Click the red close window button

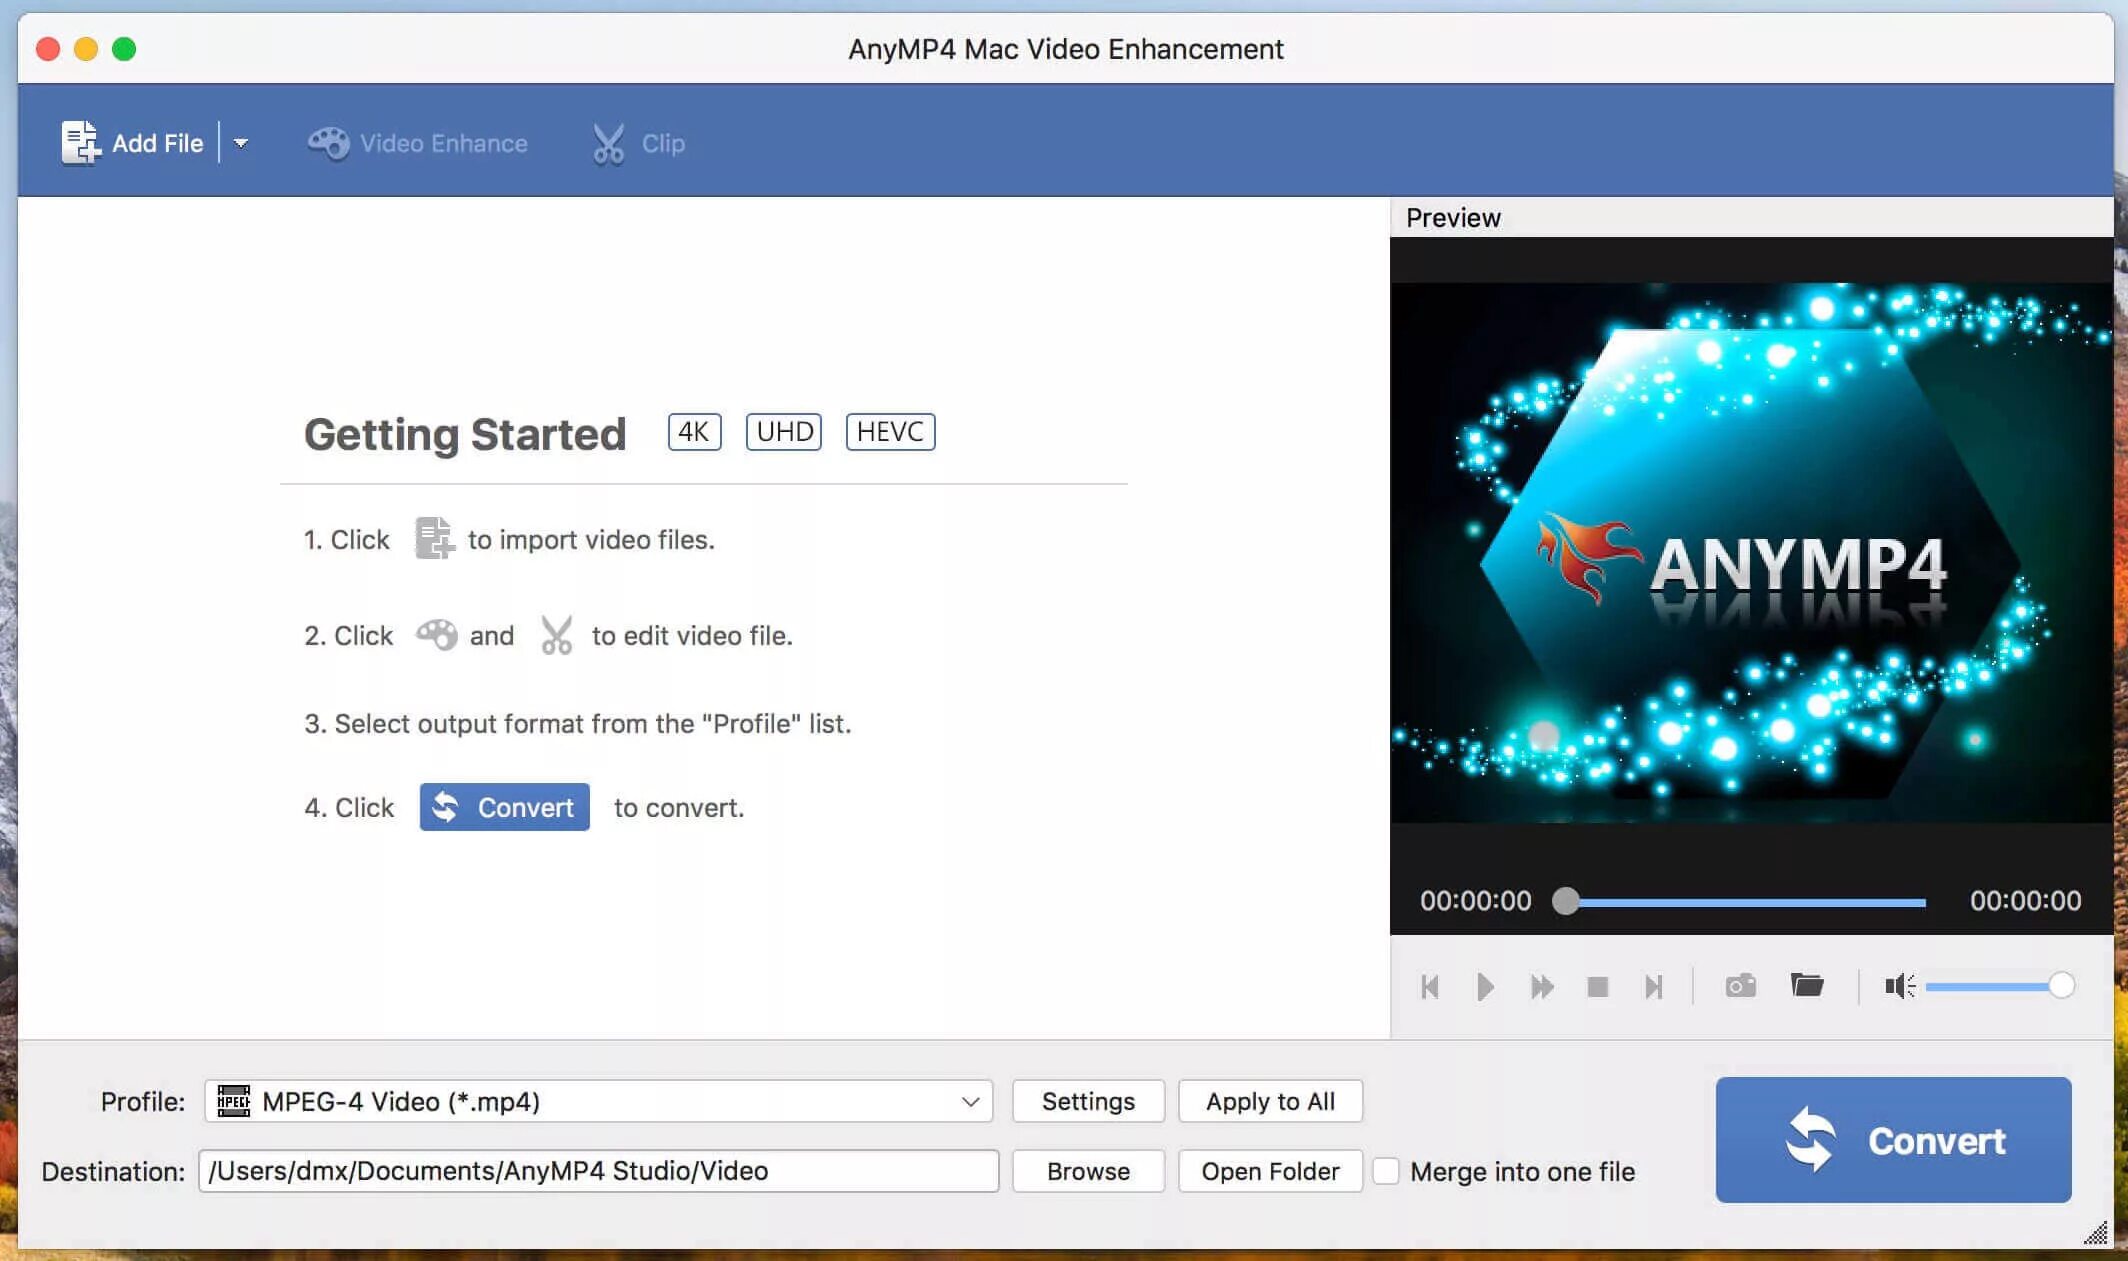pyautogui.click(x=48, y=49)
